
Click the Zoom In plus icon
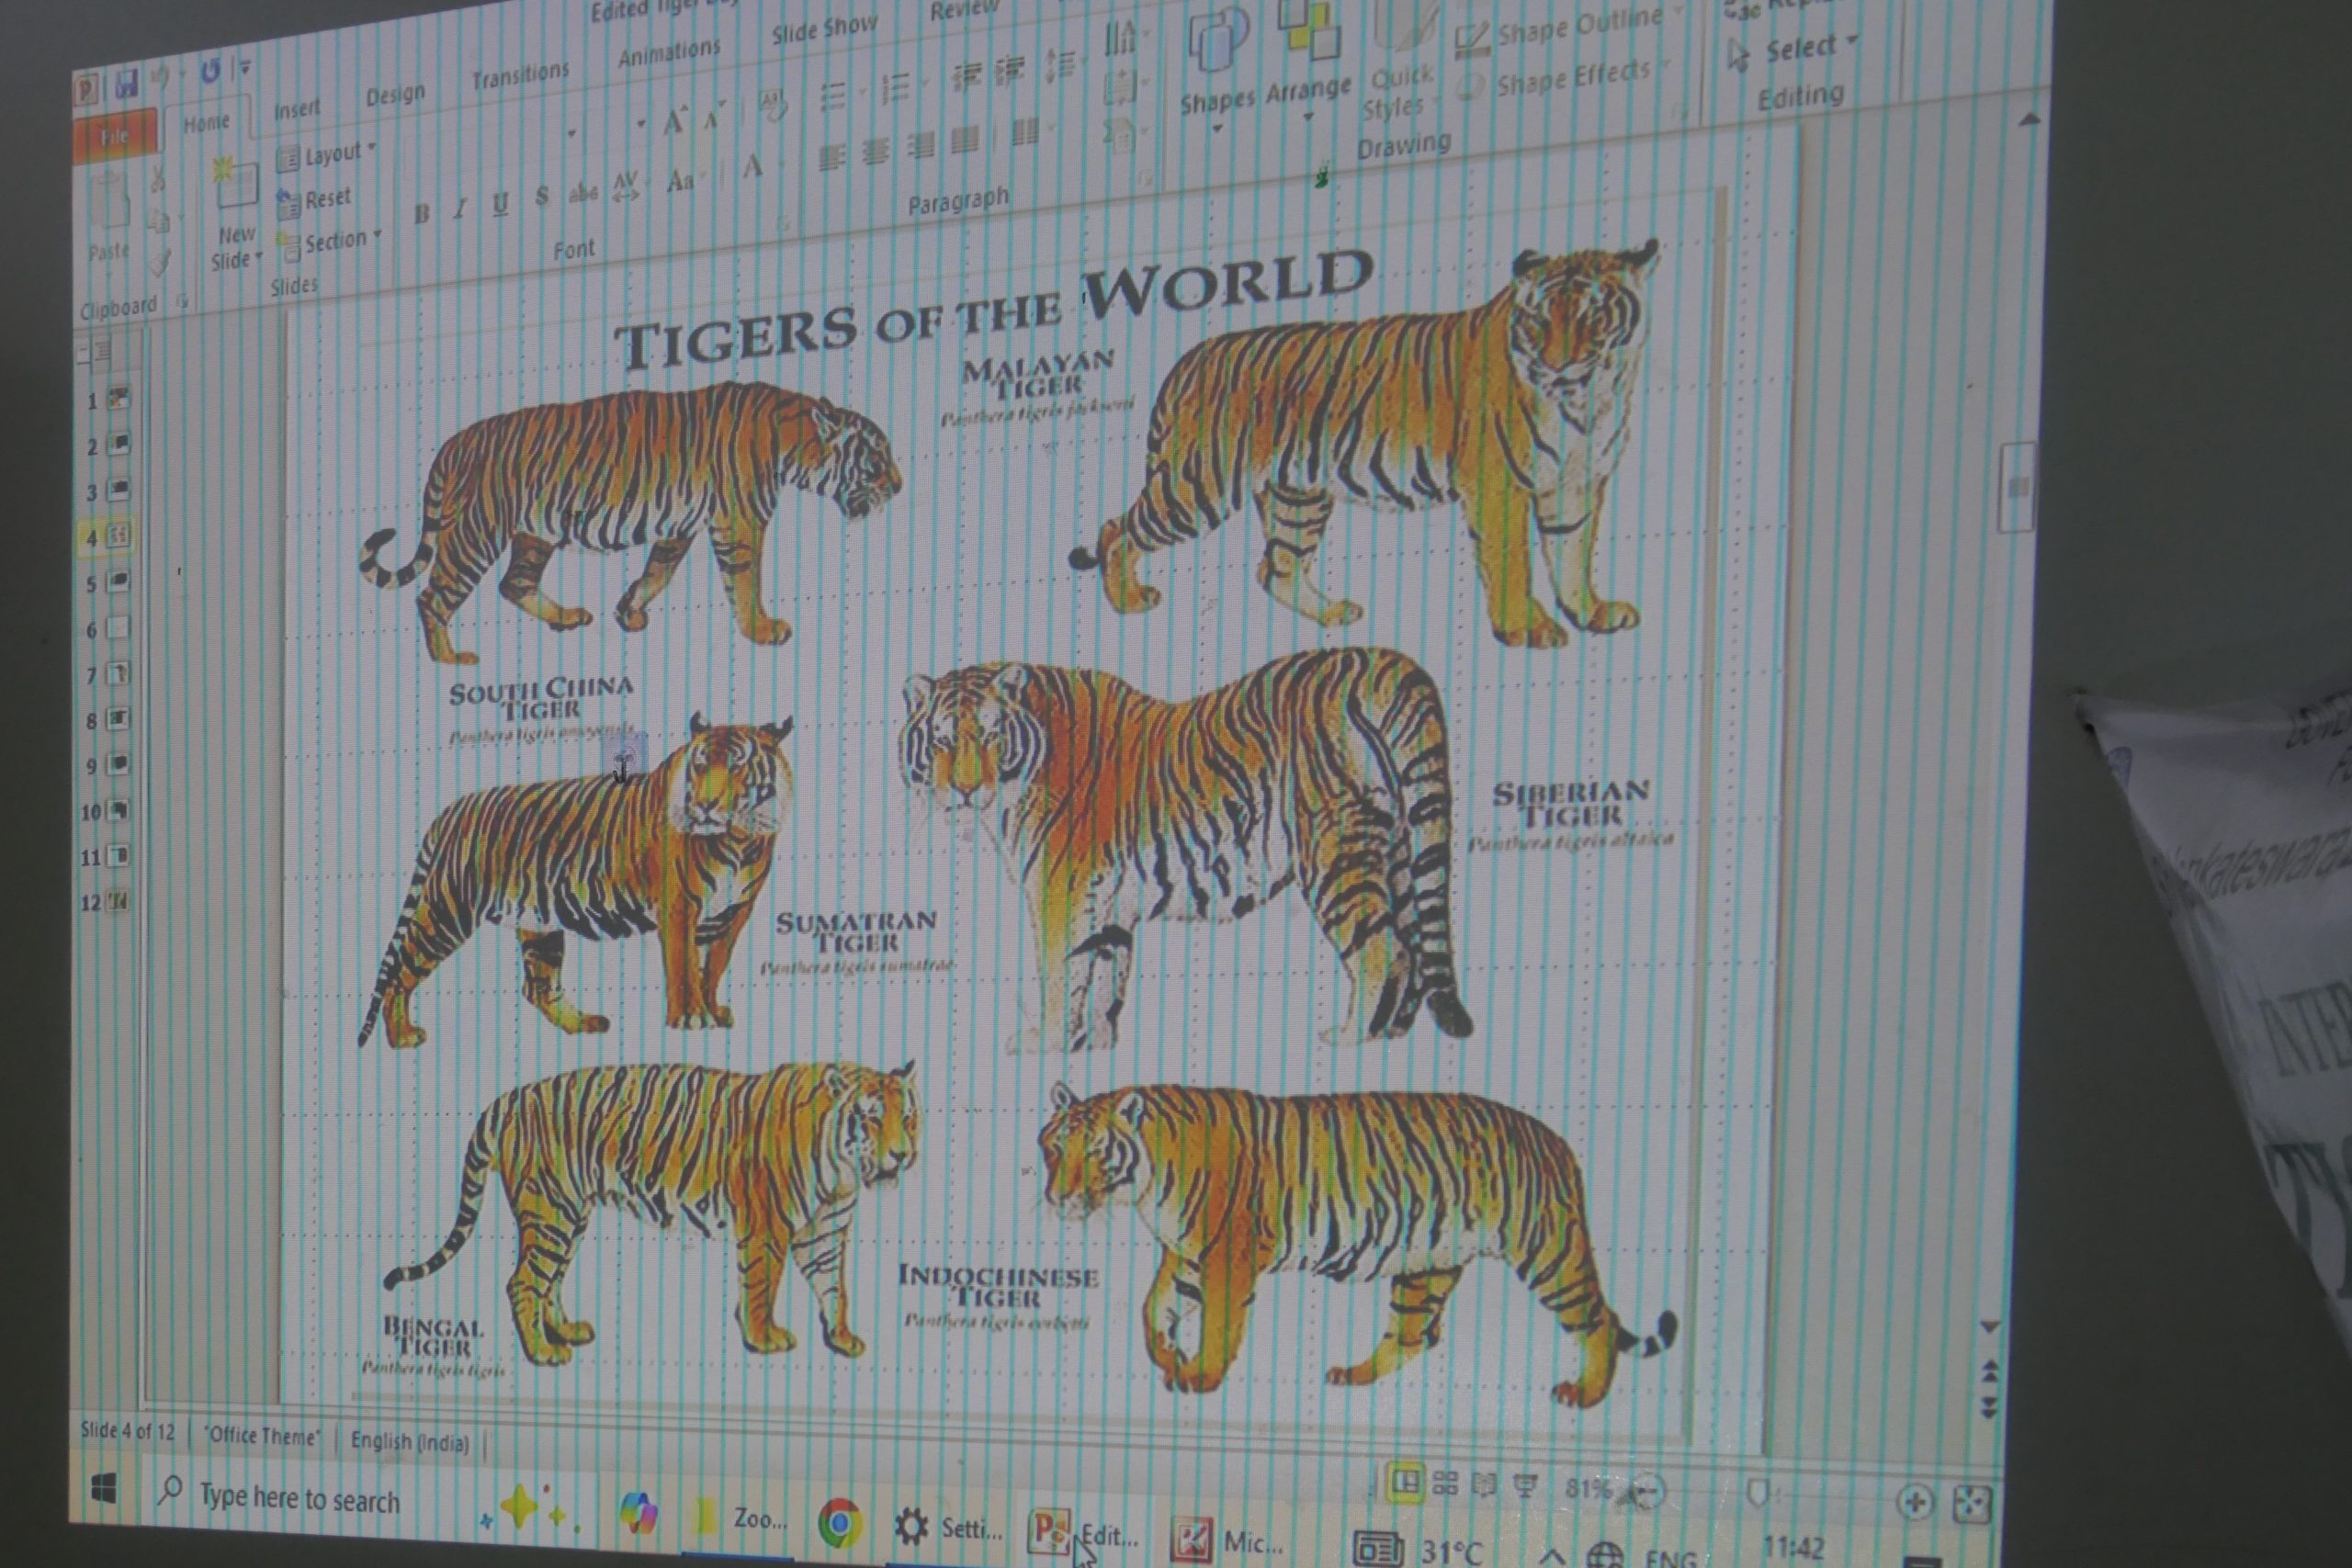pyautogui.click(x=1916, y=1501)
